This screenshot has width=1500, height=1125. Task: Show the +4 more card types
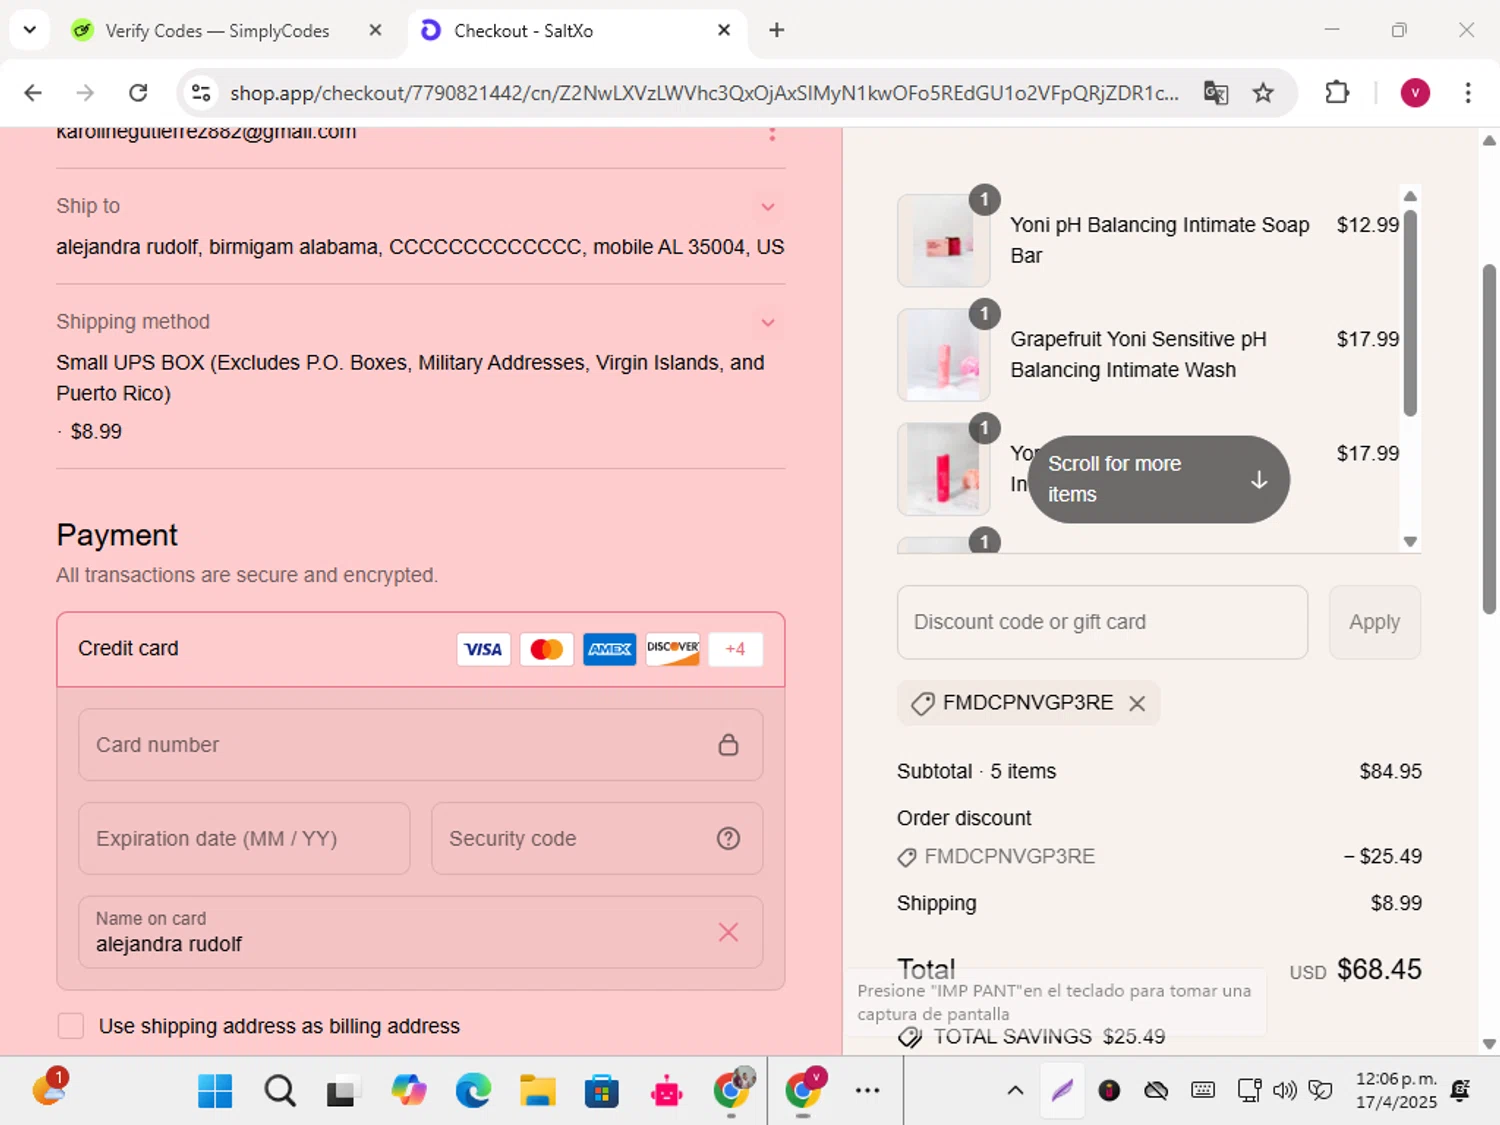735,649
